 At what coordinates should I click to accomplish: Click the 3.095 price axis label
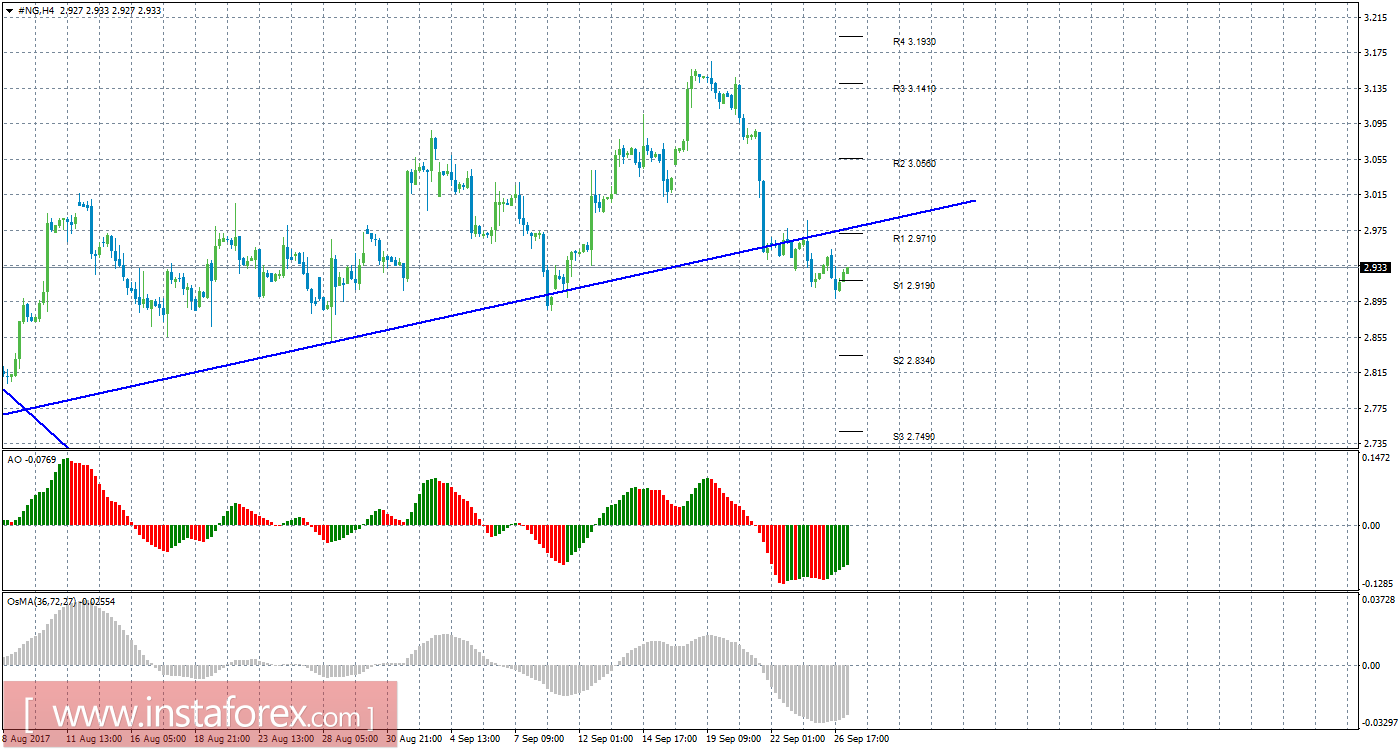pyautogui.click(x=1375, y=124)
